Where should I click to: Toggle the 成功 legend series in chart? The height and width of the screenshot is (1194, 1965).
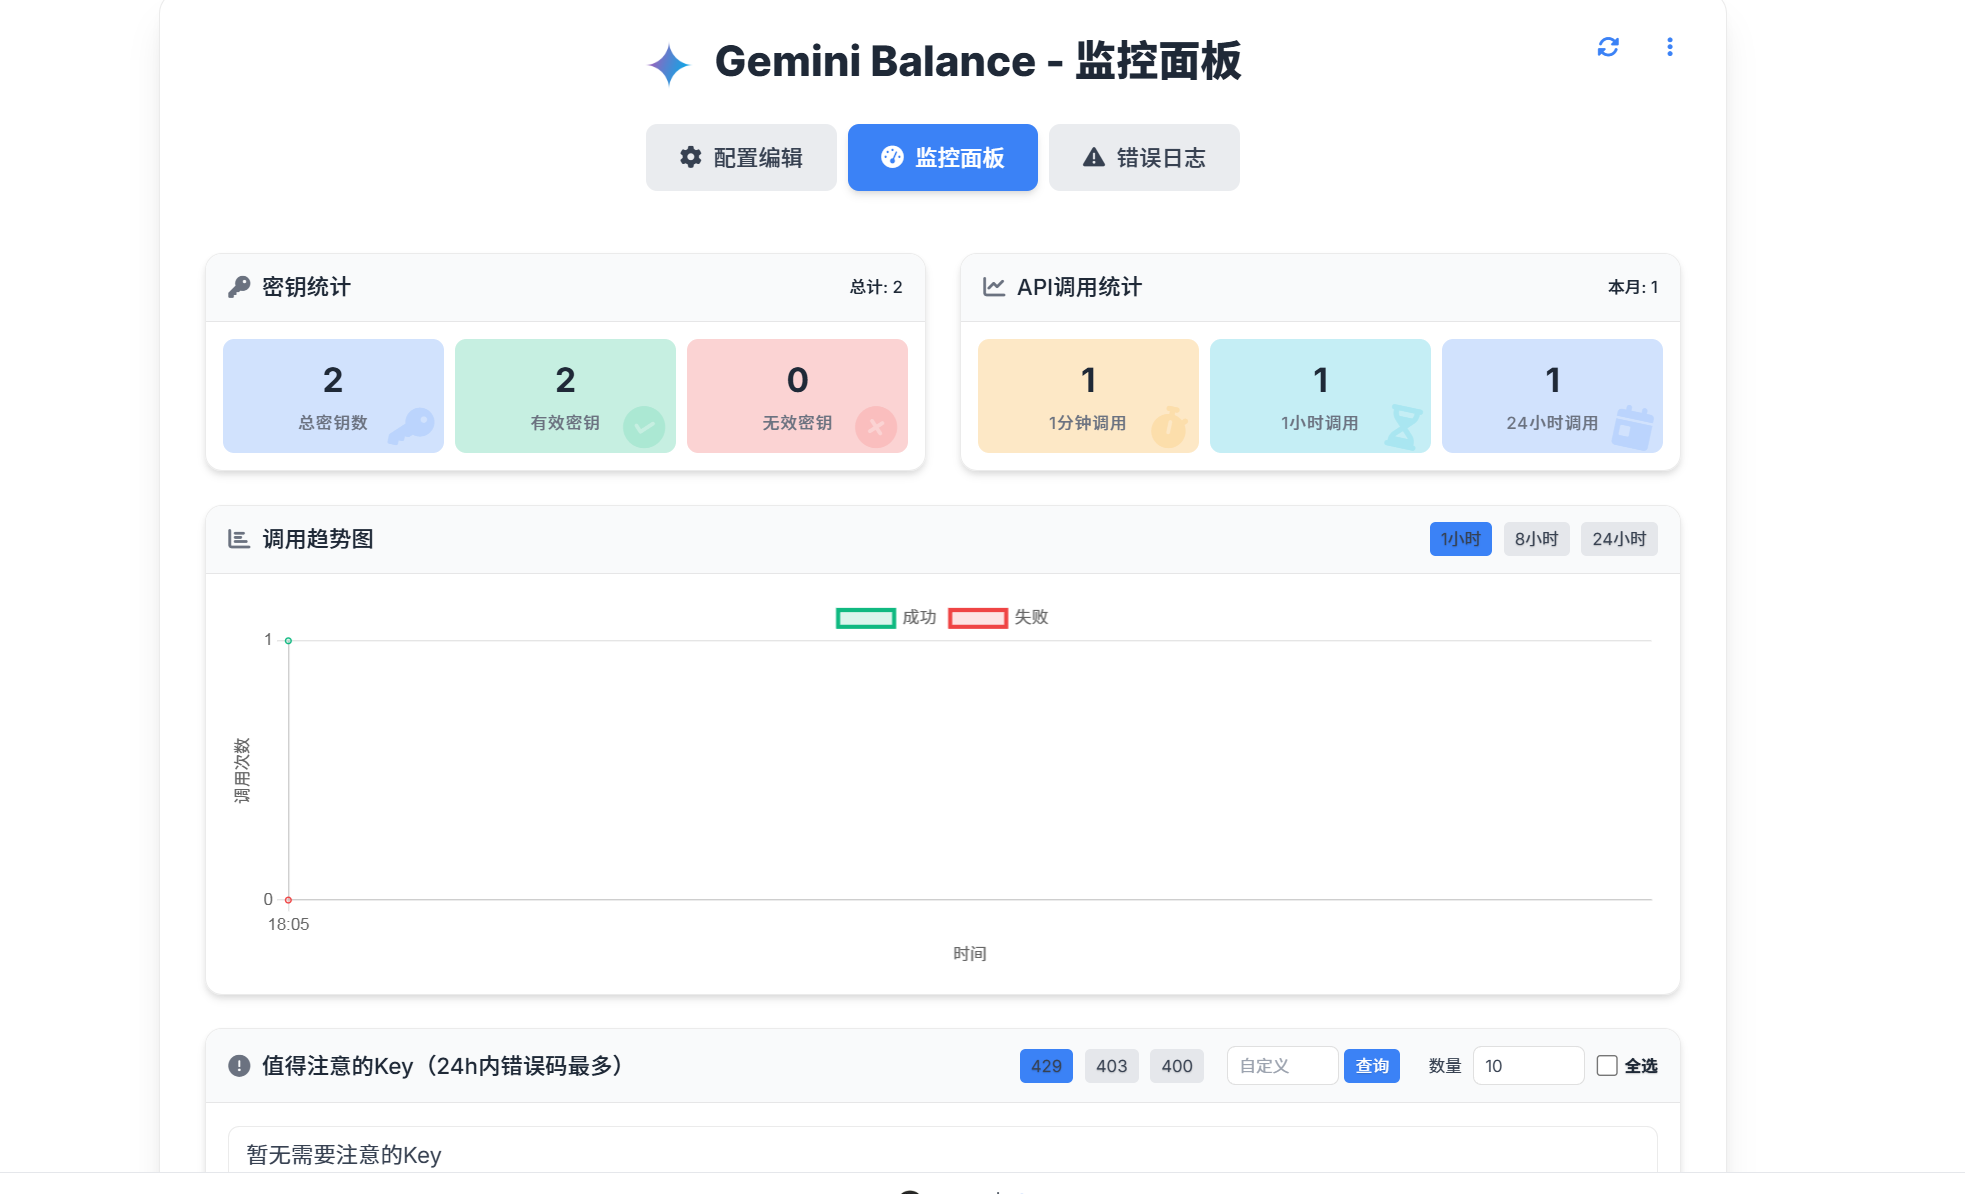(x=866, y=618)
